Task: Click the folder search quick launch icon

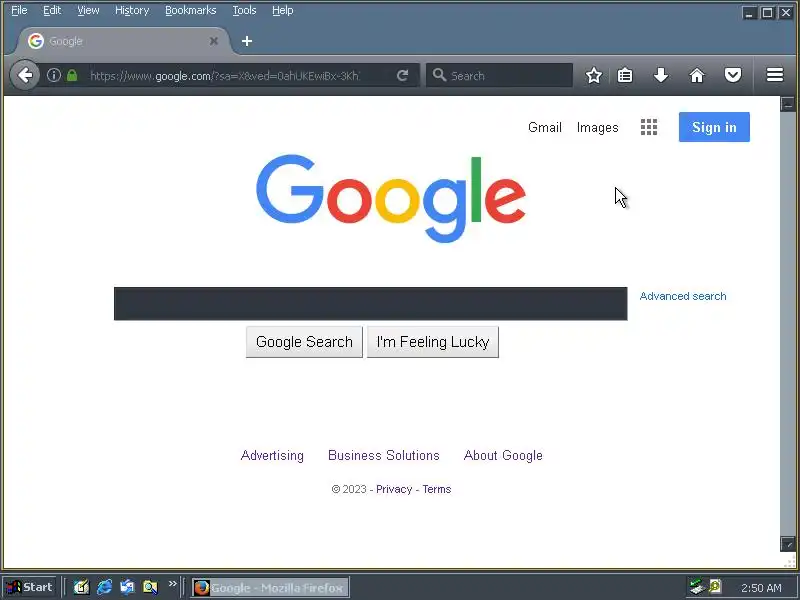Action: 150,587
